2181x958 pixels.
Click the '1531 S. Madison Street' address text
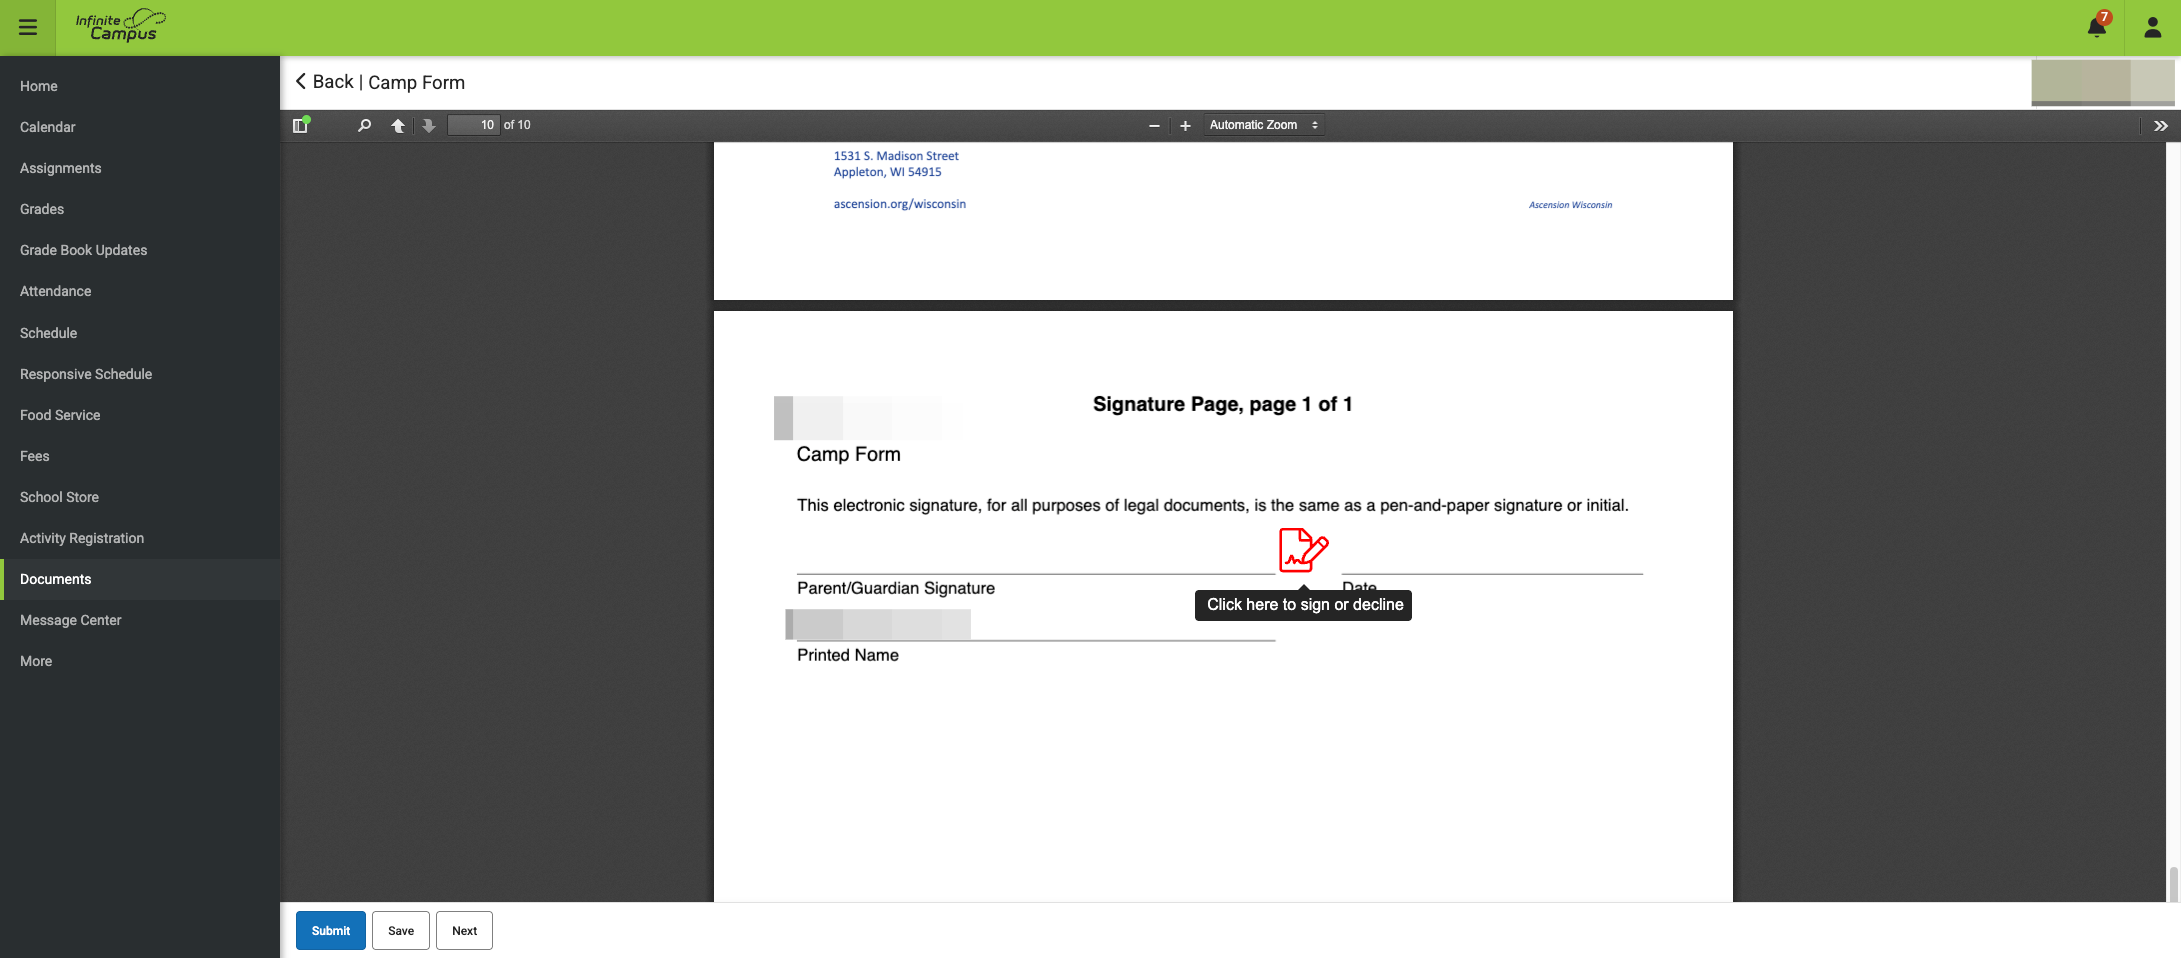(896, 156)
